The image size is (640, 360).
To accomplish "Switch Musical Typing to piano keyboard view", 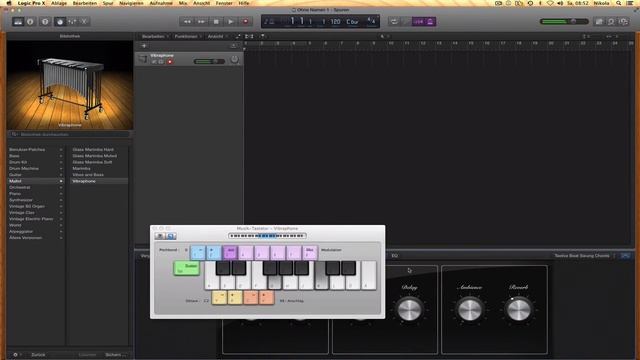I will [160, 236].
